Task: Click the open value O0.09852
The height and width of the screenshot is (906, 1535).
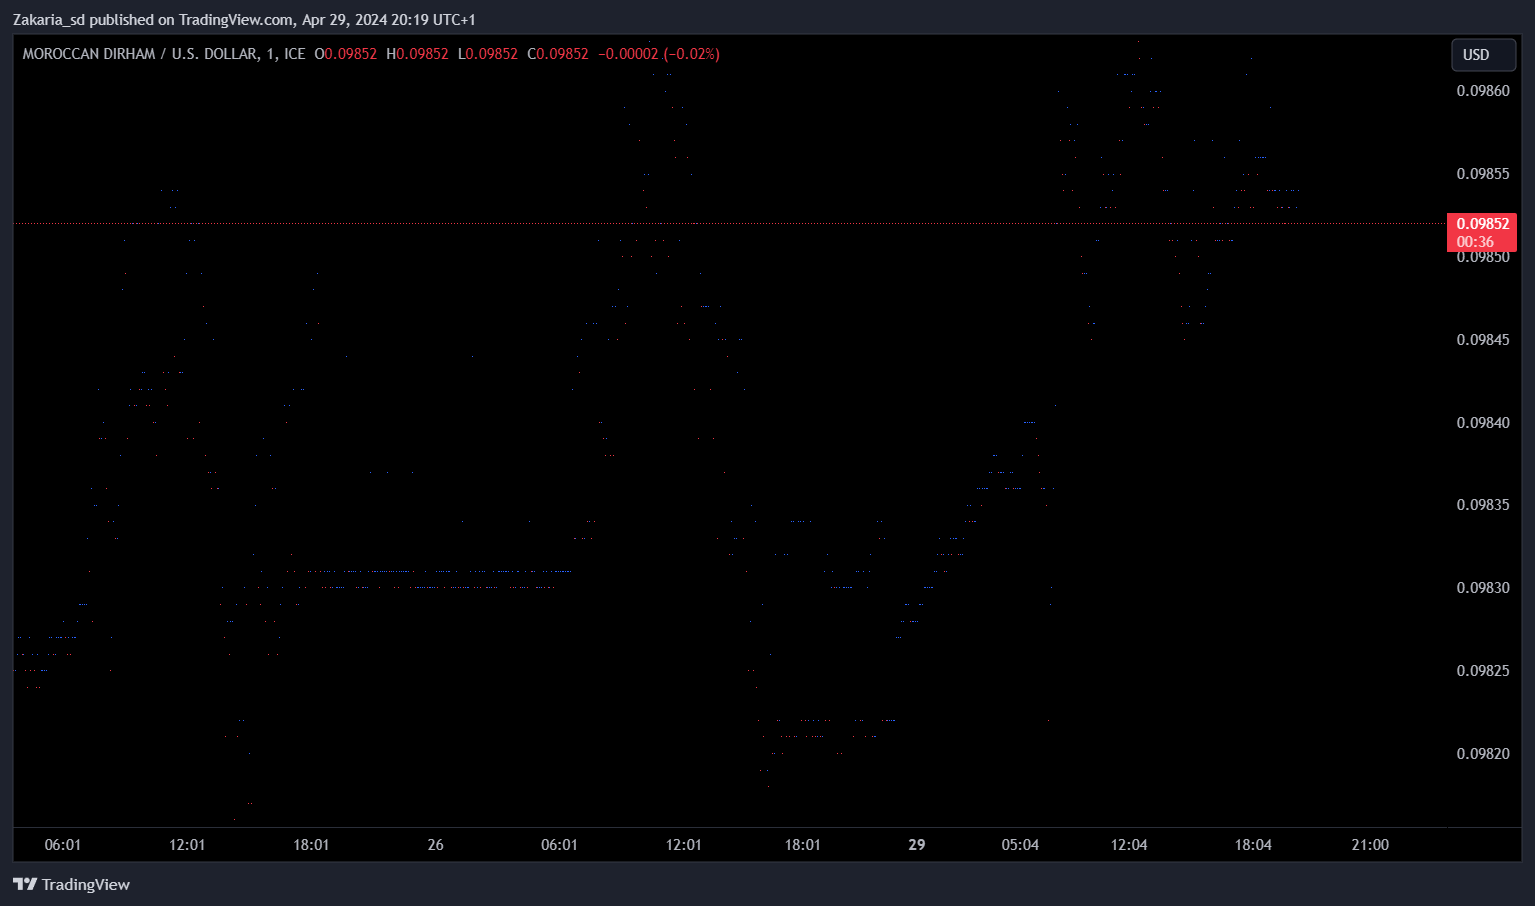Action: (346, 54)
